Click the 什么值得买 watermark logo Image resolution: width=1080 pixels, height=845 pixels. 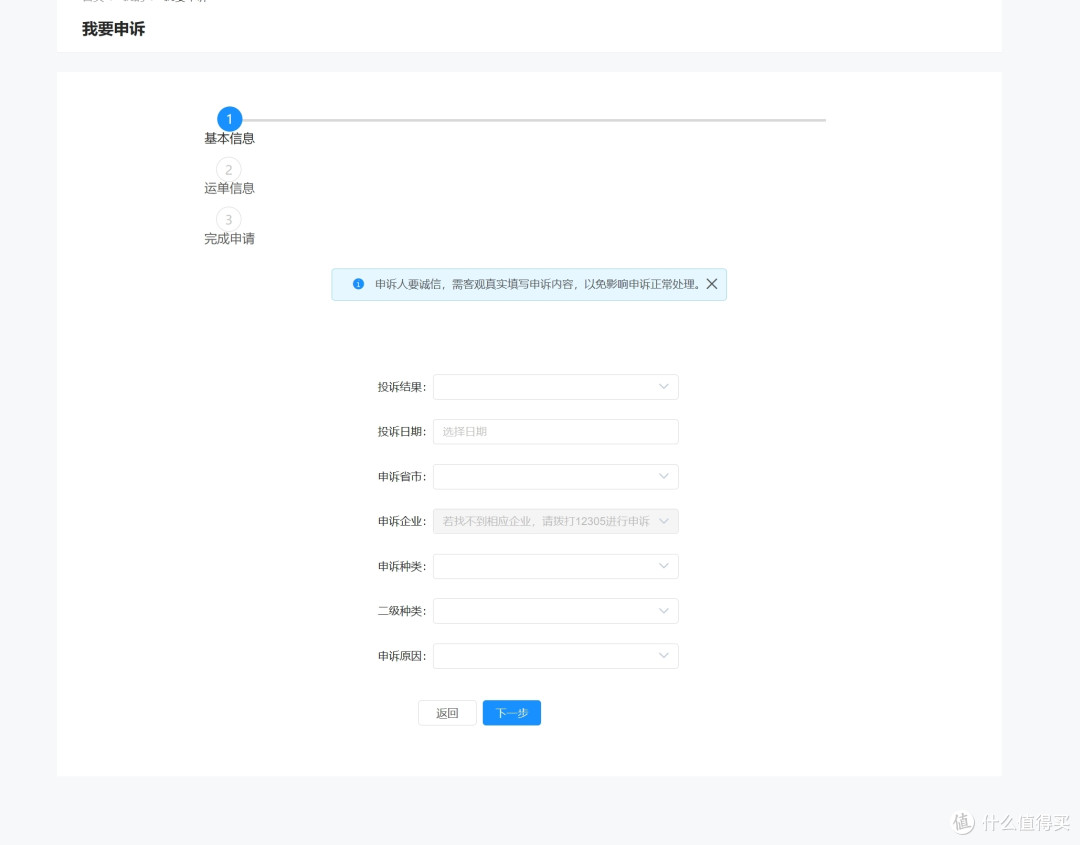(x=963, y=822)
